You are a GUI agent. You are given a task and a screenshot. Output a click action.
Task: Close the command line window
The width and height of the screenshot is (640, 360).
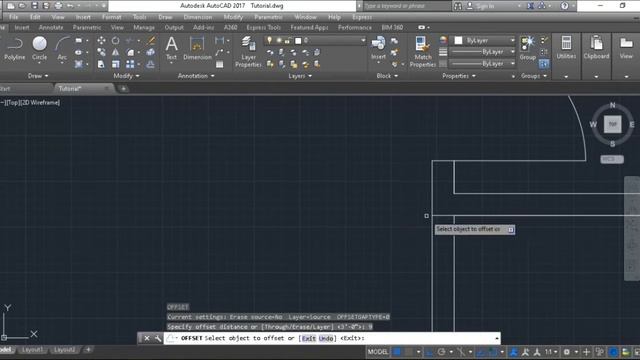147,338
